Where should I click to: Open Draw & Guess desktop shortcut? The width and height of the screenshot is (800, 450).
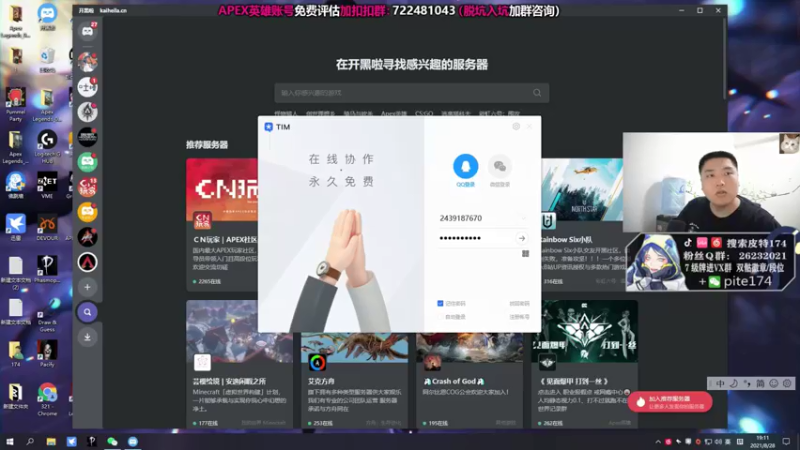click(47, 315)
